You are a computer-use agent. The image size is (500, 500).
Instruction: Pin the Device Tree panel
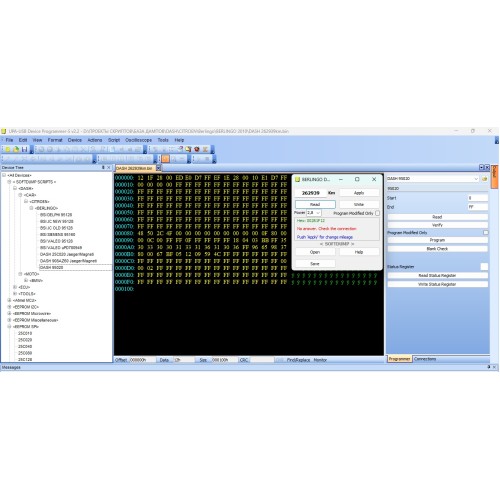[103, 167]
